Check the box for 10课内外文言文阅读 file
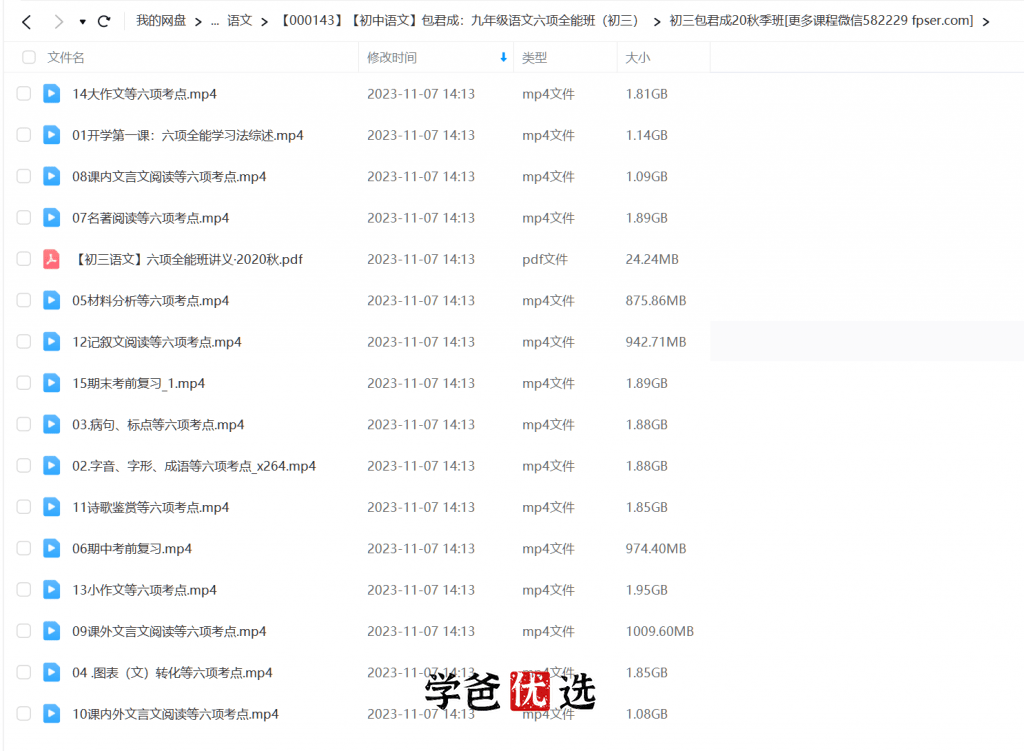1024x751 pixels. pos(24,714)
